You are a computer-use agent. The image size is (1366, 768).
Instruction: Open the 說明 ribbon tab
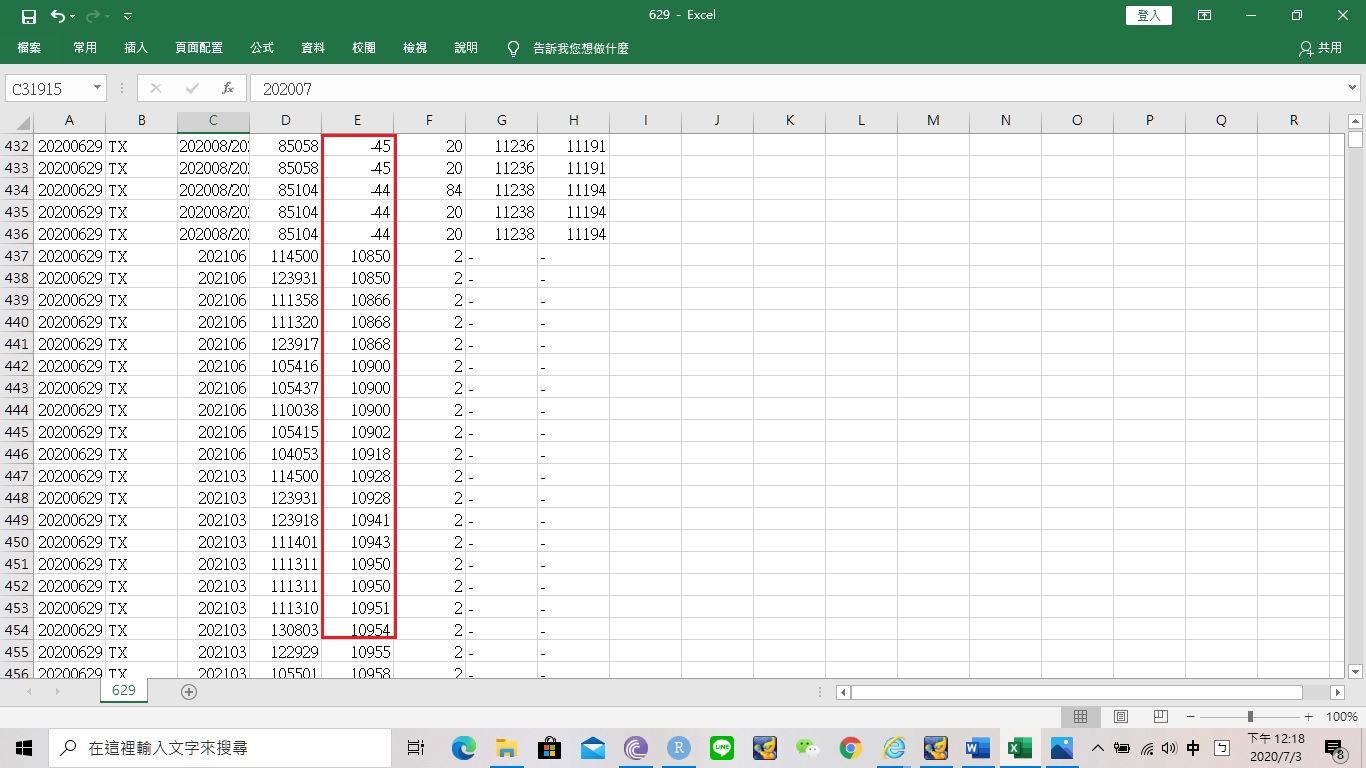pos(466,48)
